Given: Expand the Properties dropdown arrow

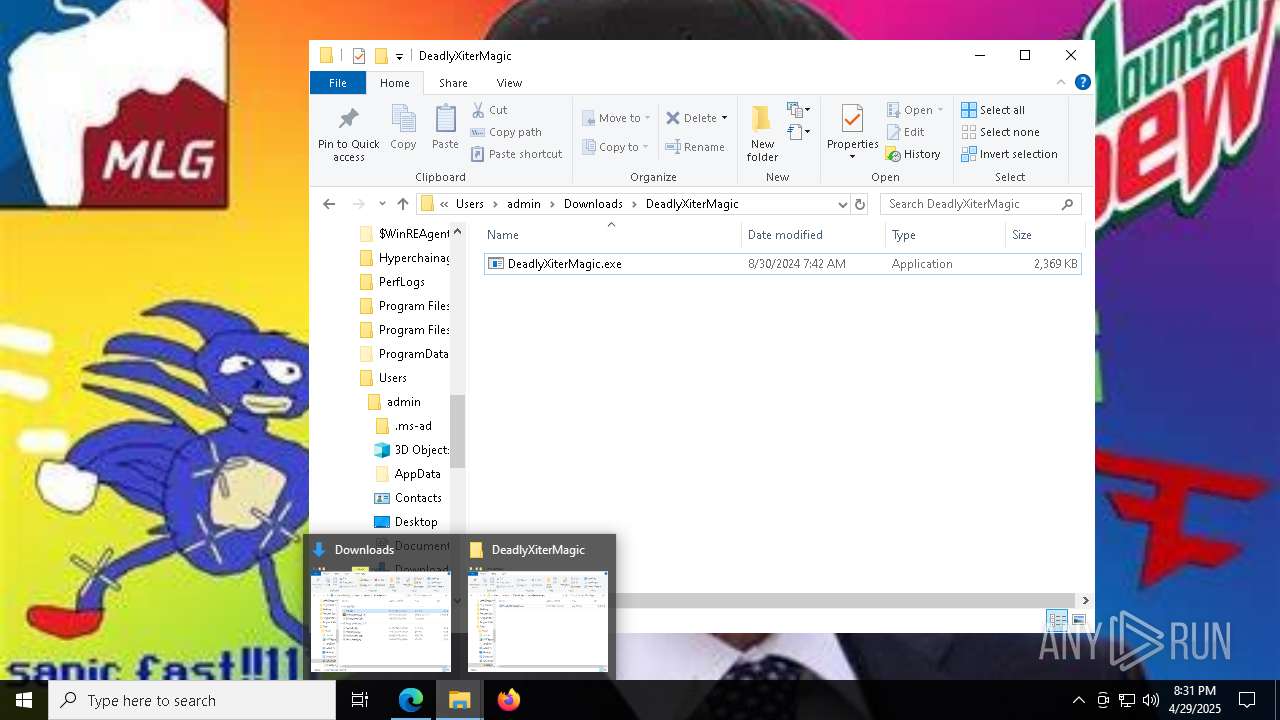Looking at the screenshot, I should 852,157.
